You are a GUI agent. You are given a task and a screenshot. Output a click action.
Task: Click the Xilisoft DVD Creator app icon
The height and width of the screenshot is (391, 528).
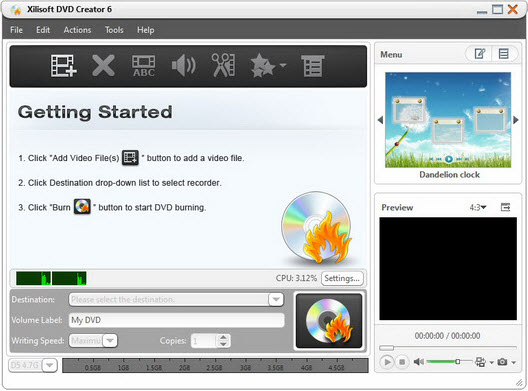tap(15, 10)
